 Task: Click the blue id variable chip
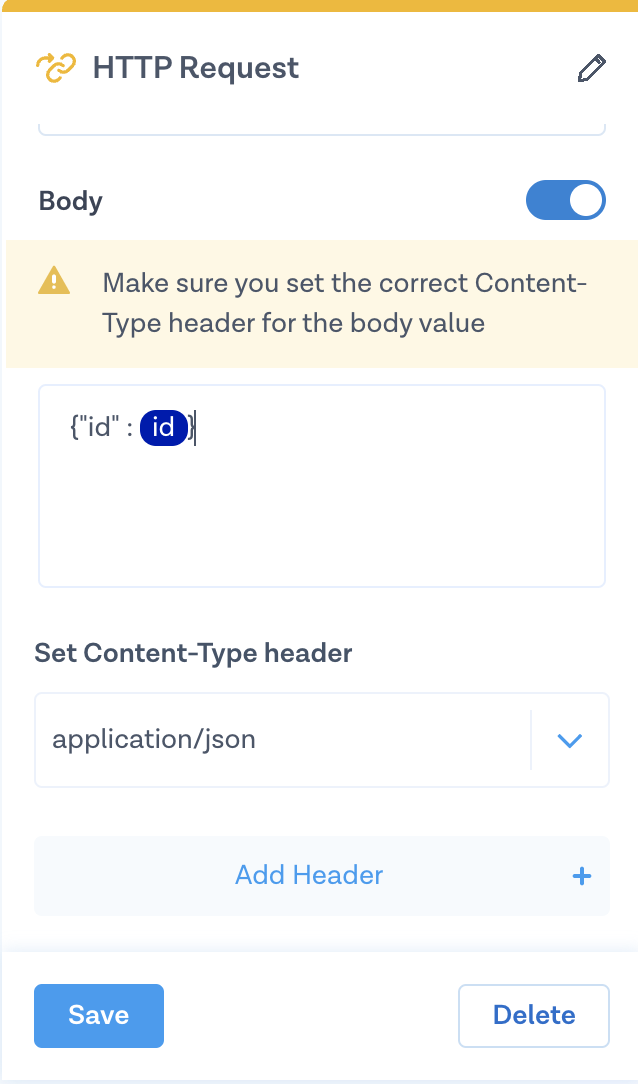click(163, 429)
